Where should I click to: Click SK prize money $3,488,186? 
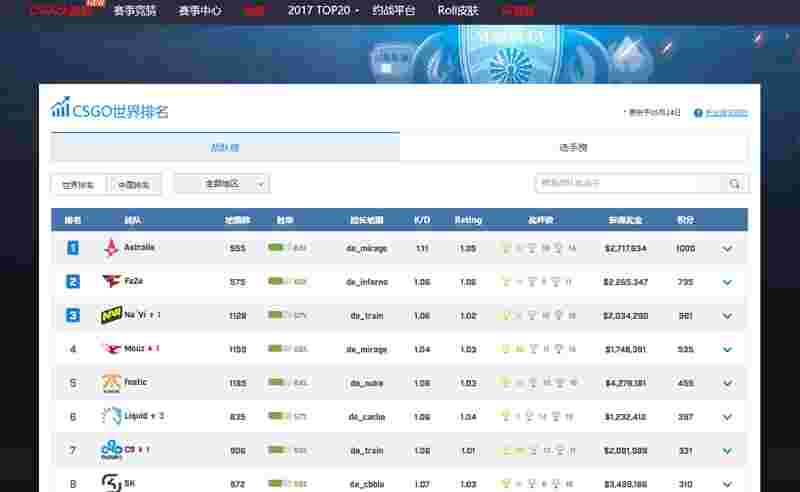(626, 484)
